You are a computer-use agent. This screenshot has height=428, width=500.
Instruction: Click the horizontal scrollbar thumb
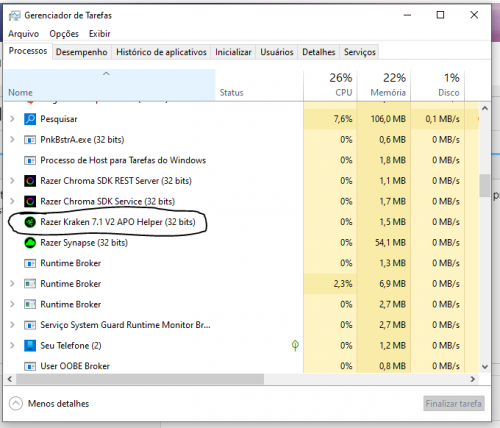140,379
